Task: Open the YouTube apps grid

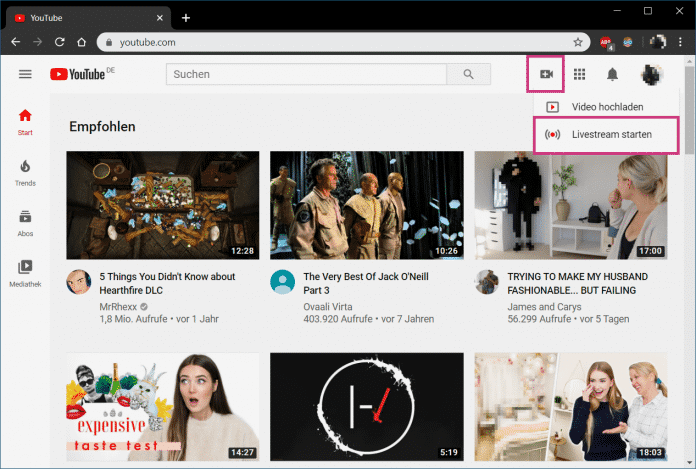Action: pos(579,75)
